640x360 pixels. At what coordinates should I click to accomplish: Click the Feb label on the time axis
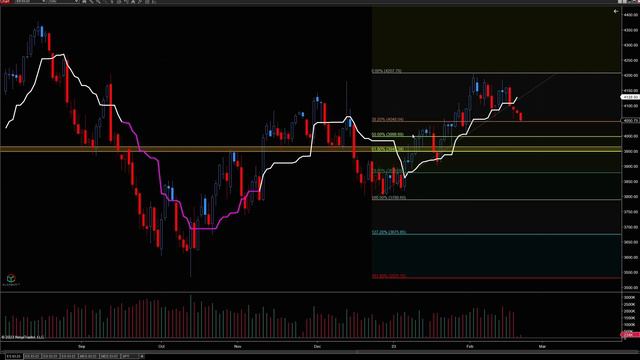pyautogui.click(x=470, y=347)
